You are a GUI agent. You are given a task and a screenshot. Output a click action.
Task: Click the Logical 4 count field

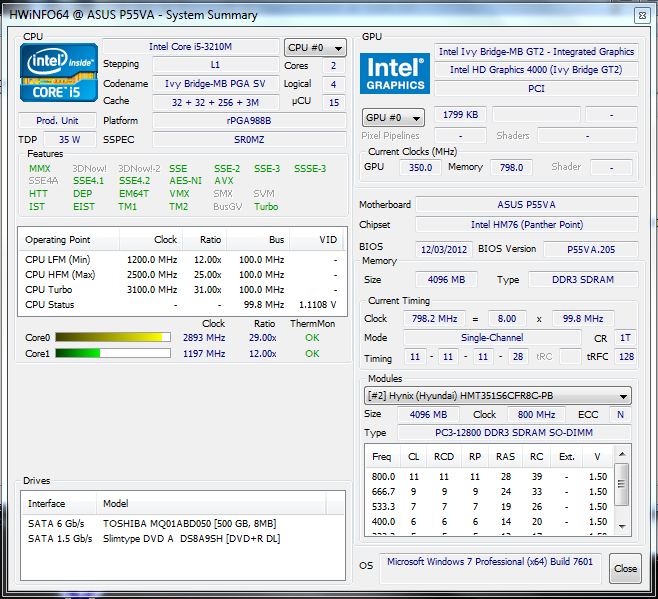tap(333, 84)
